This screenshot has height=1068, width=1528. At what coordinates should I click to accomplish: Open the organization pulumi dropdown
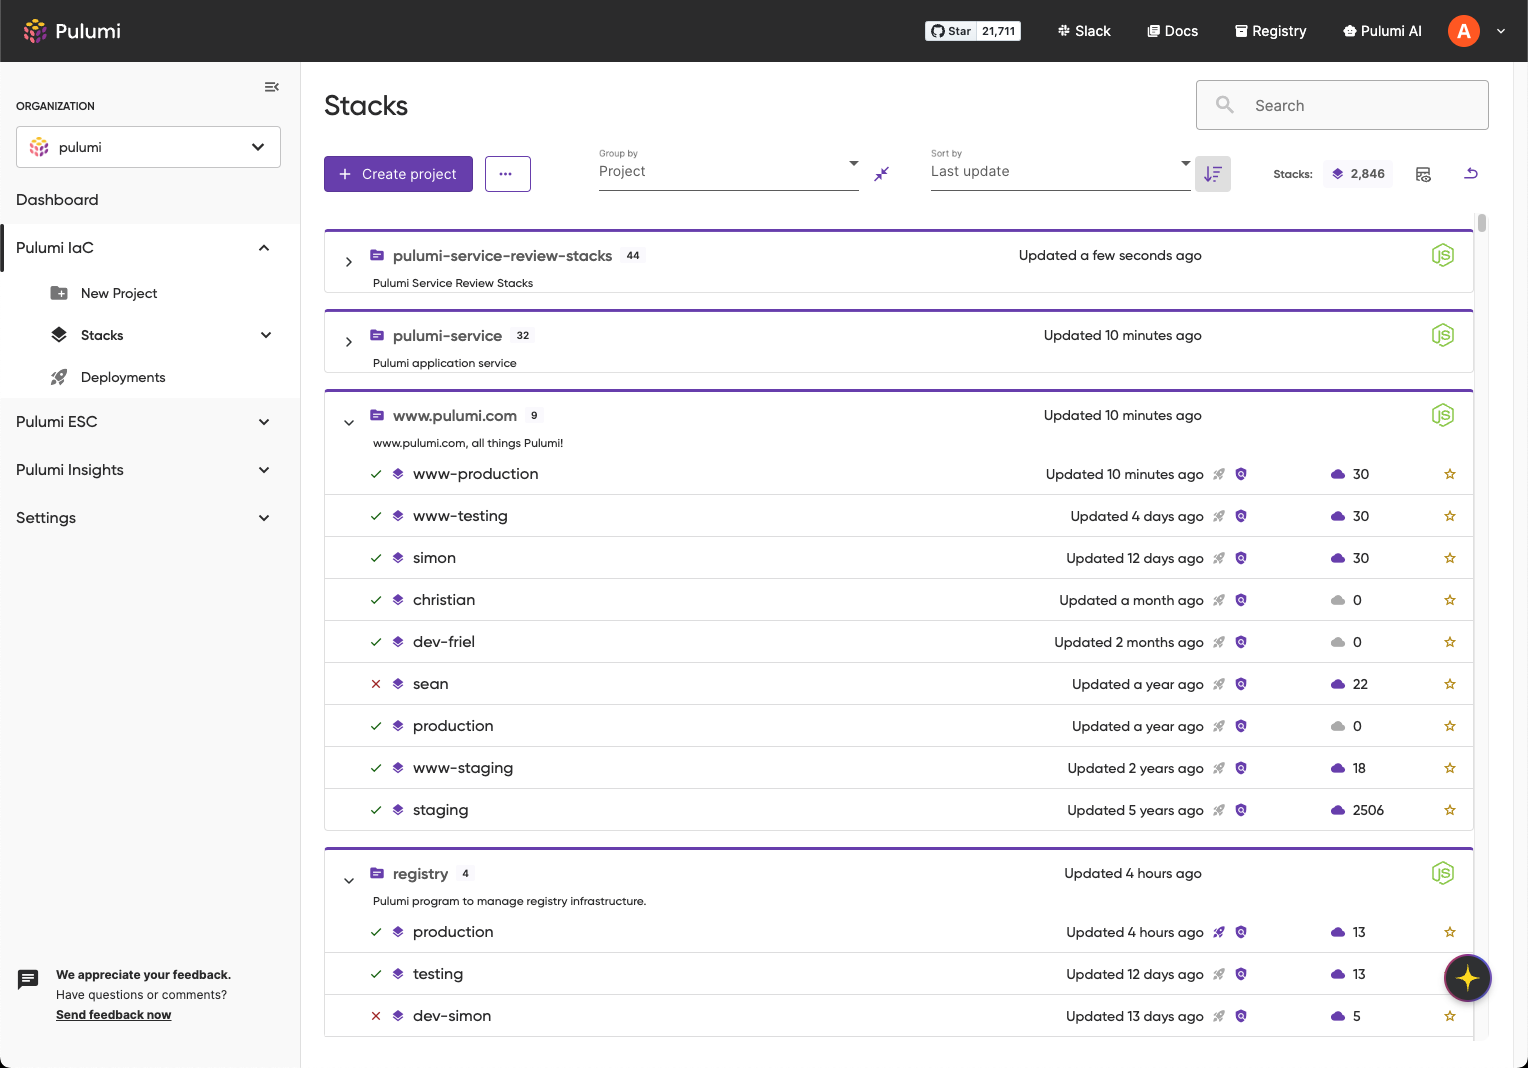(148, 147)
